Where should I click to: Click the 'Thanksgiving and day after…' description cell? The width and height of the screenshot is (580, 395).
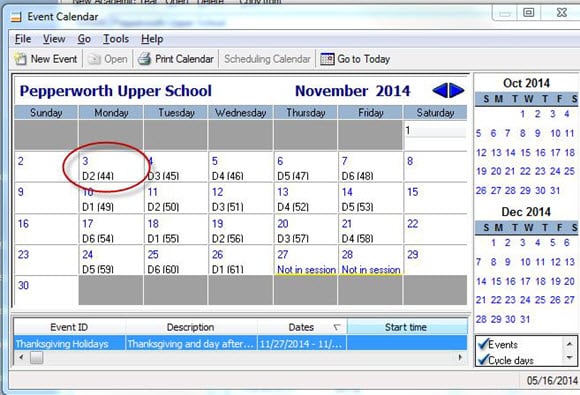click(x=191, y=344)
